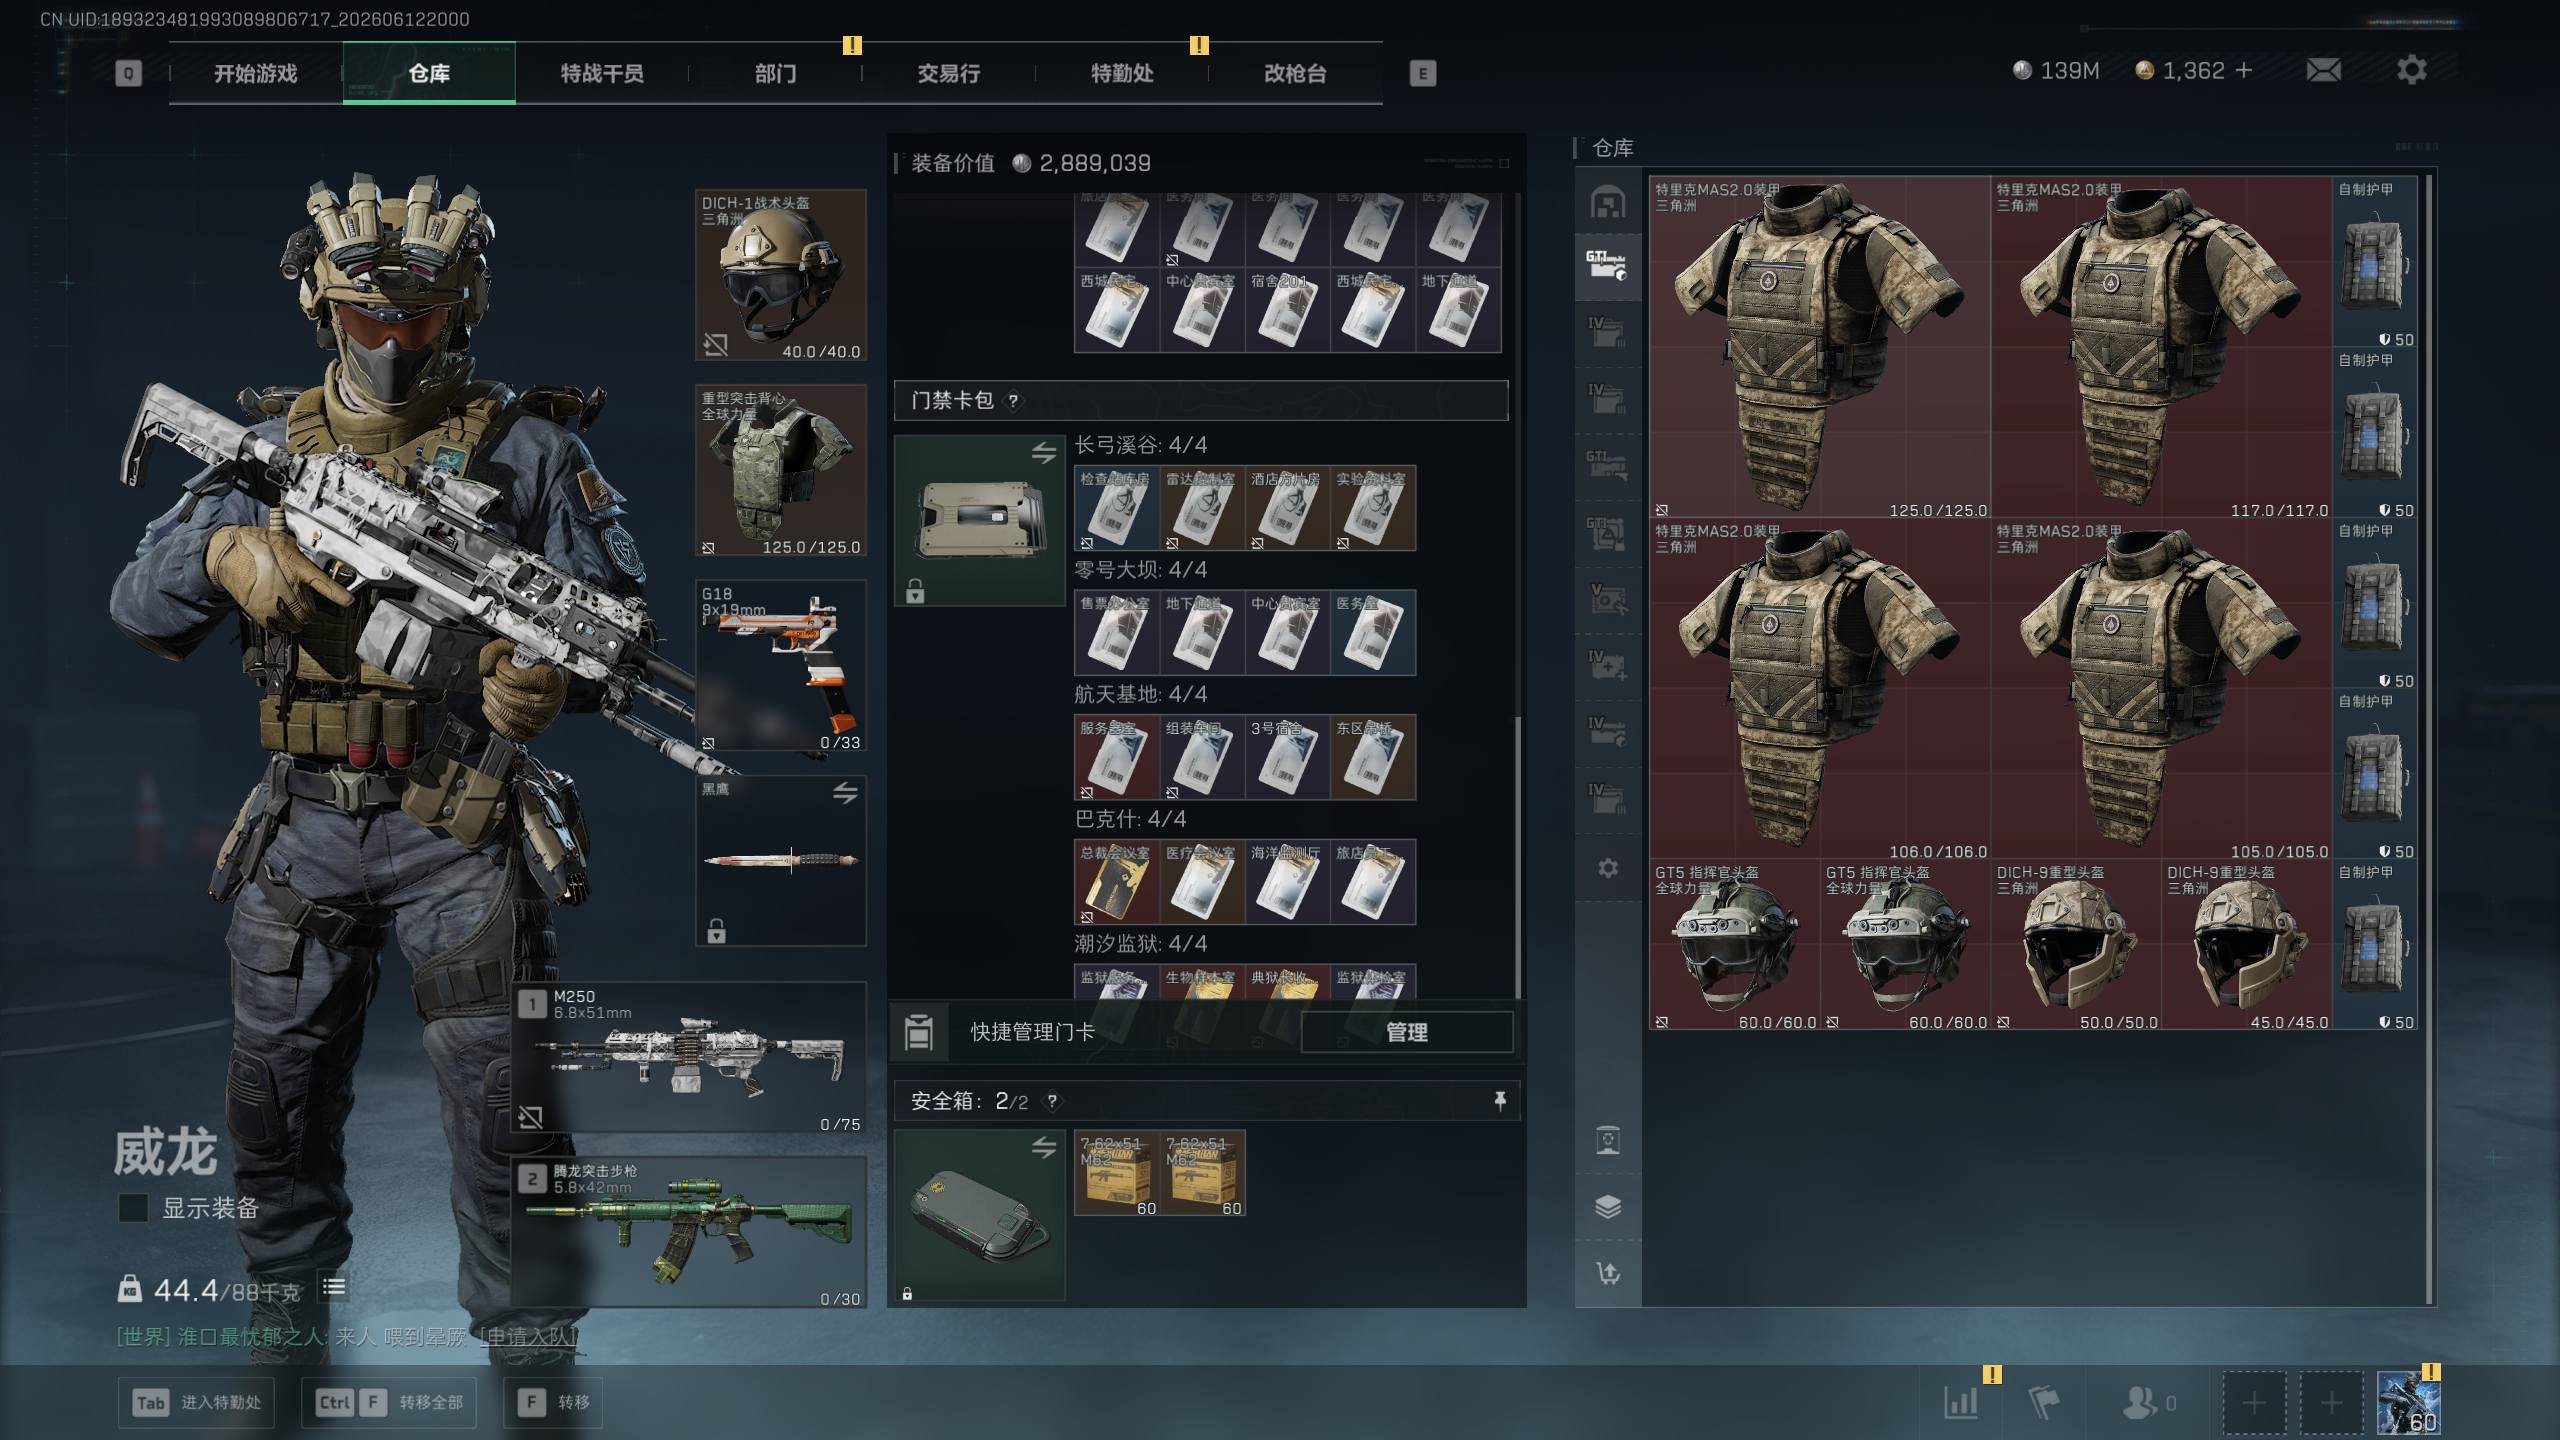Select the 仓库 tab
2560x1440 pixels.
429,73
